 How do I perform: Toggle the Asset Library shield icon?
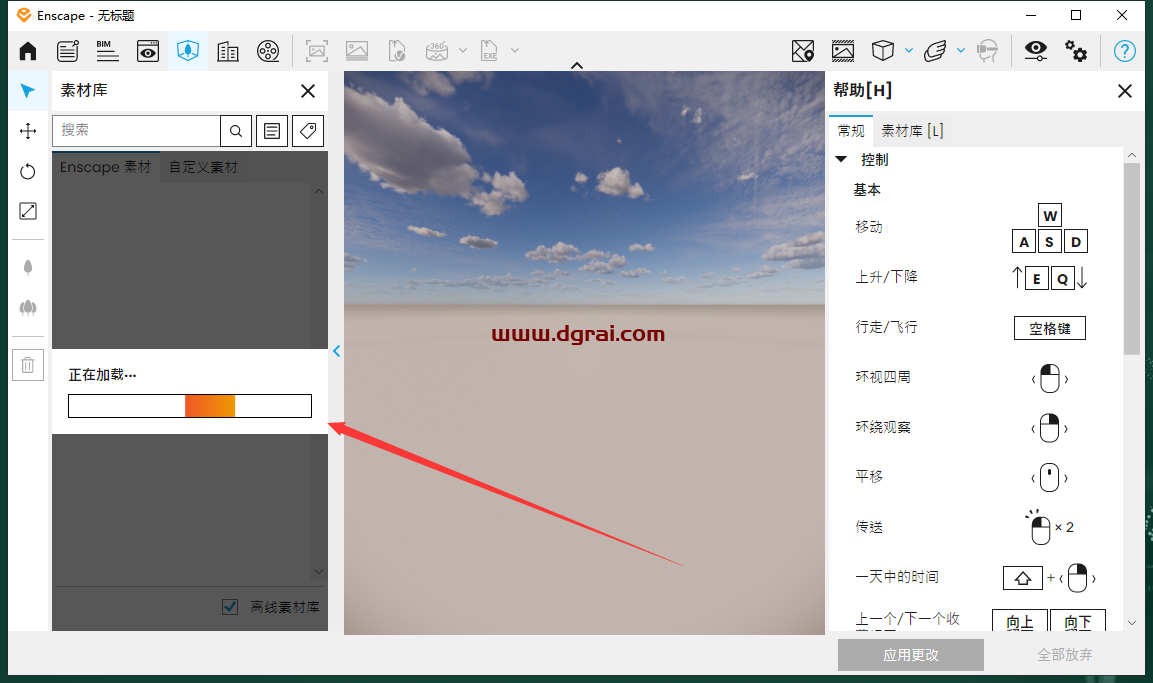coord(188,51)
